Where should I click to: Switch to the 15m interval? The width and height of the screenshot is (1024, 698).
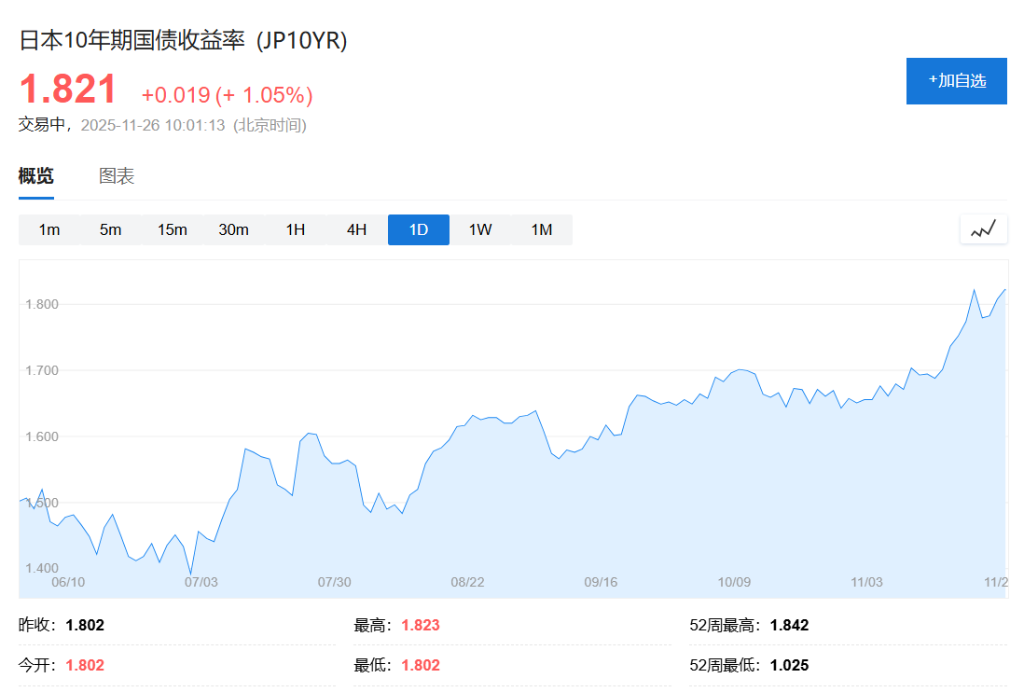tap(172, 229)
